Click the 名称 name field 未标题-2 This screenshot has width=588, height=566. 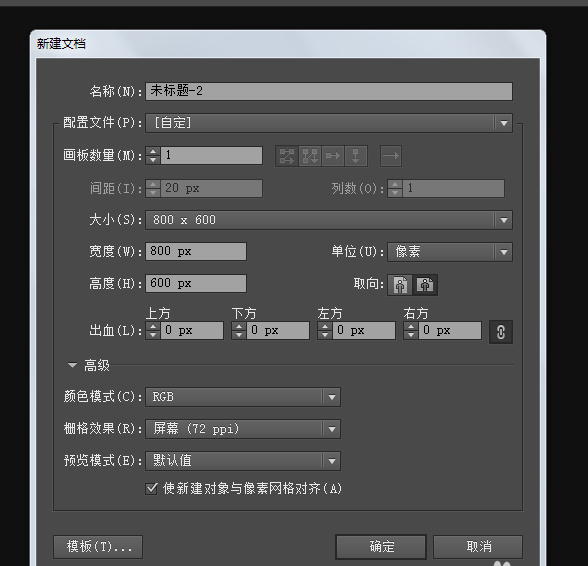coord(329,91)
